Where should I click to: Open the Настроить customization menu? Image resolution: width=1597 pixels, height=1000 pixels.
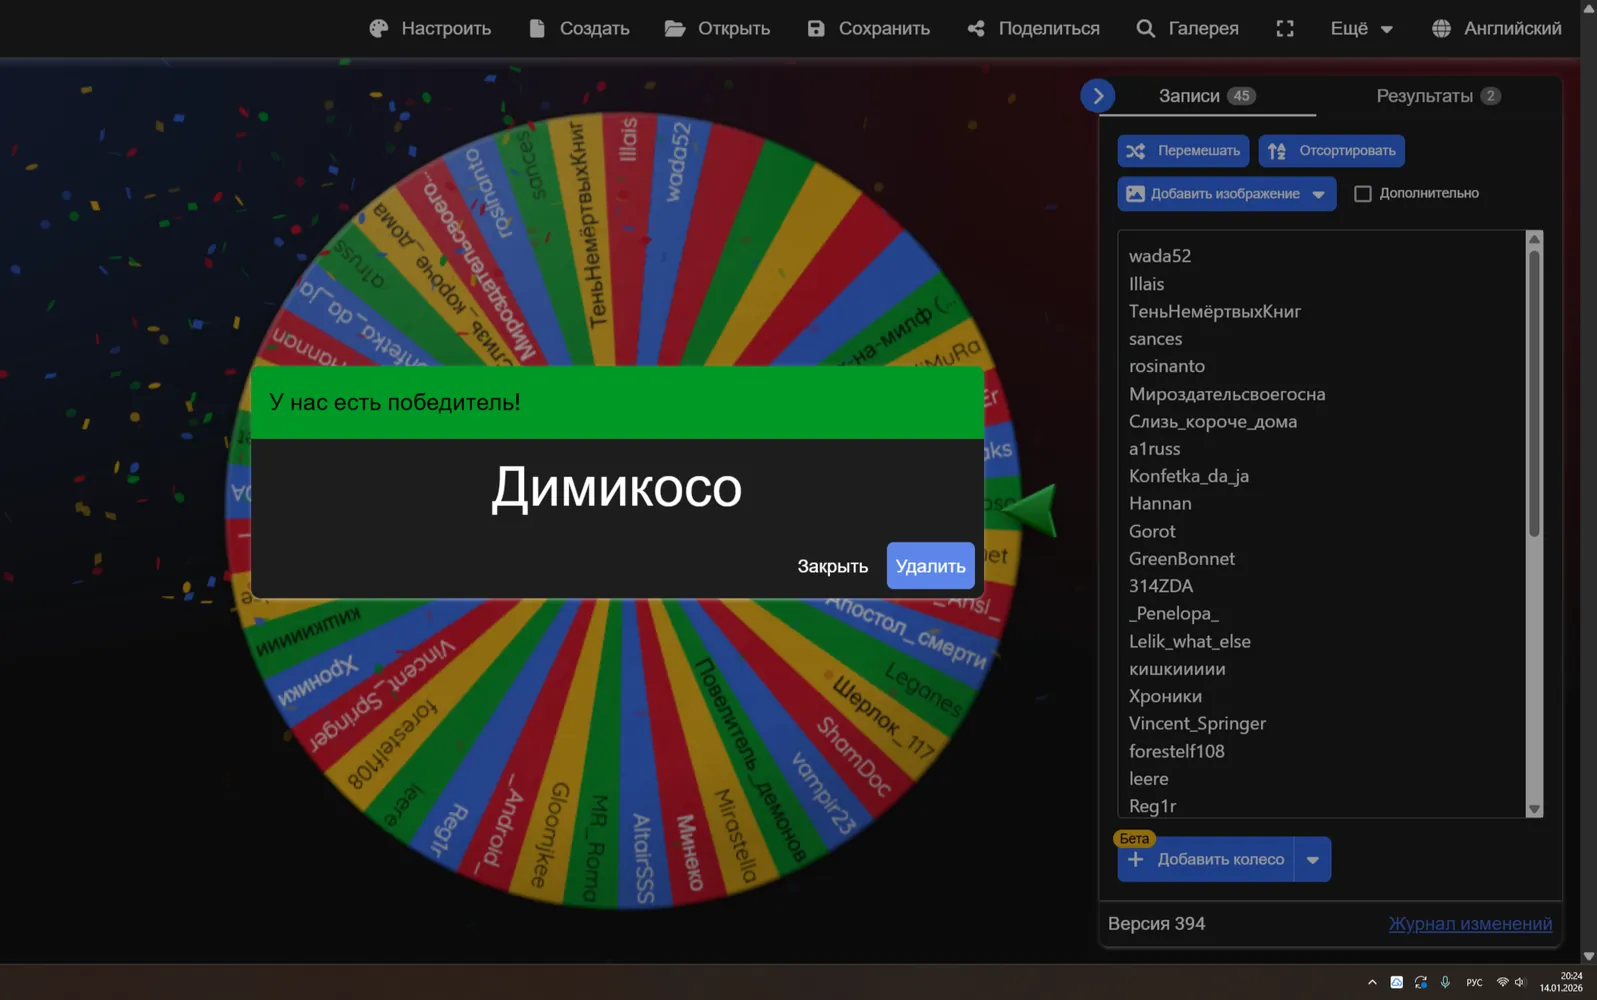[430, 28]
